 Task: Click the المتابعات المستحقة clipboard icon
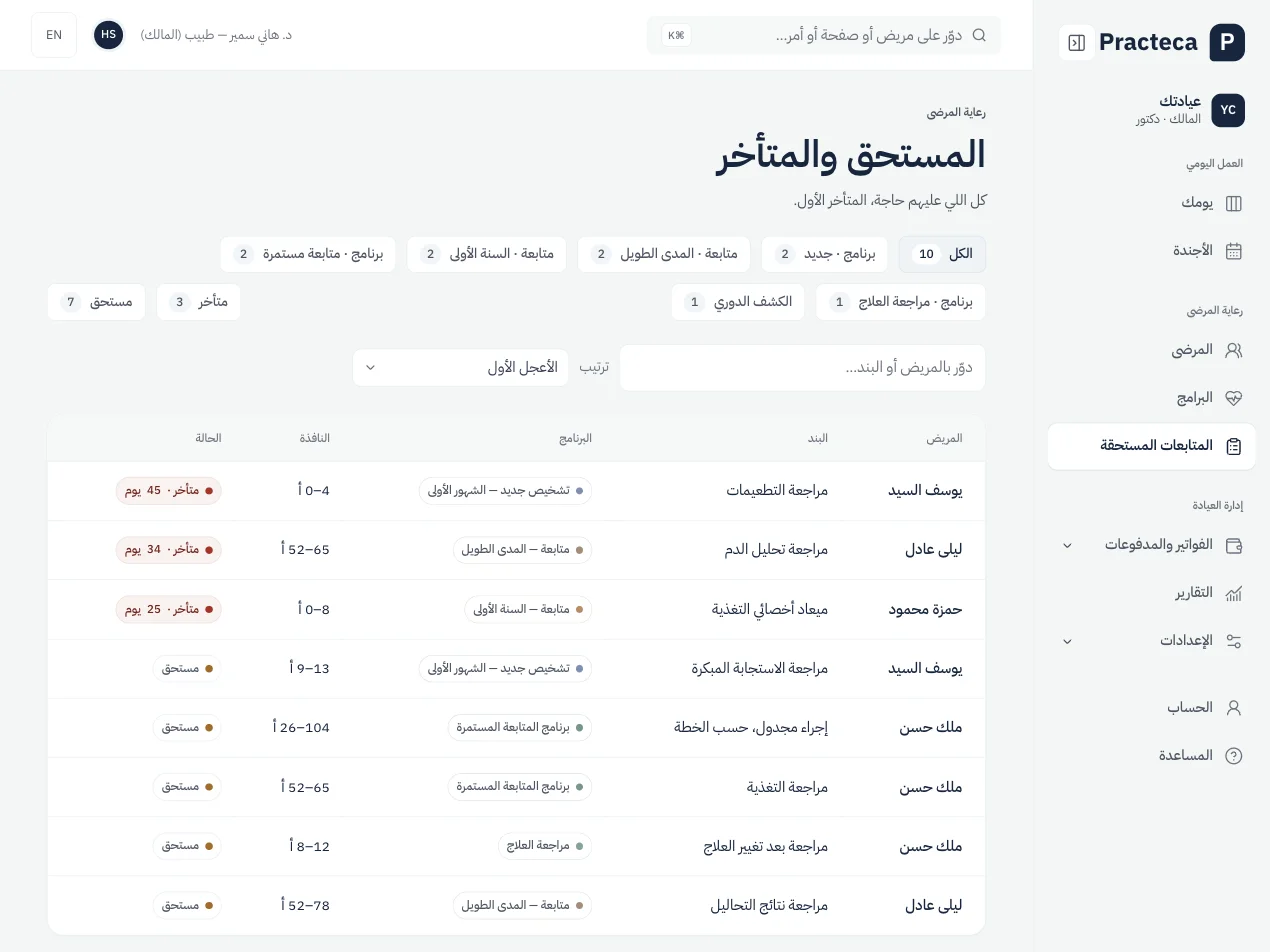click(1234, 446)
